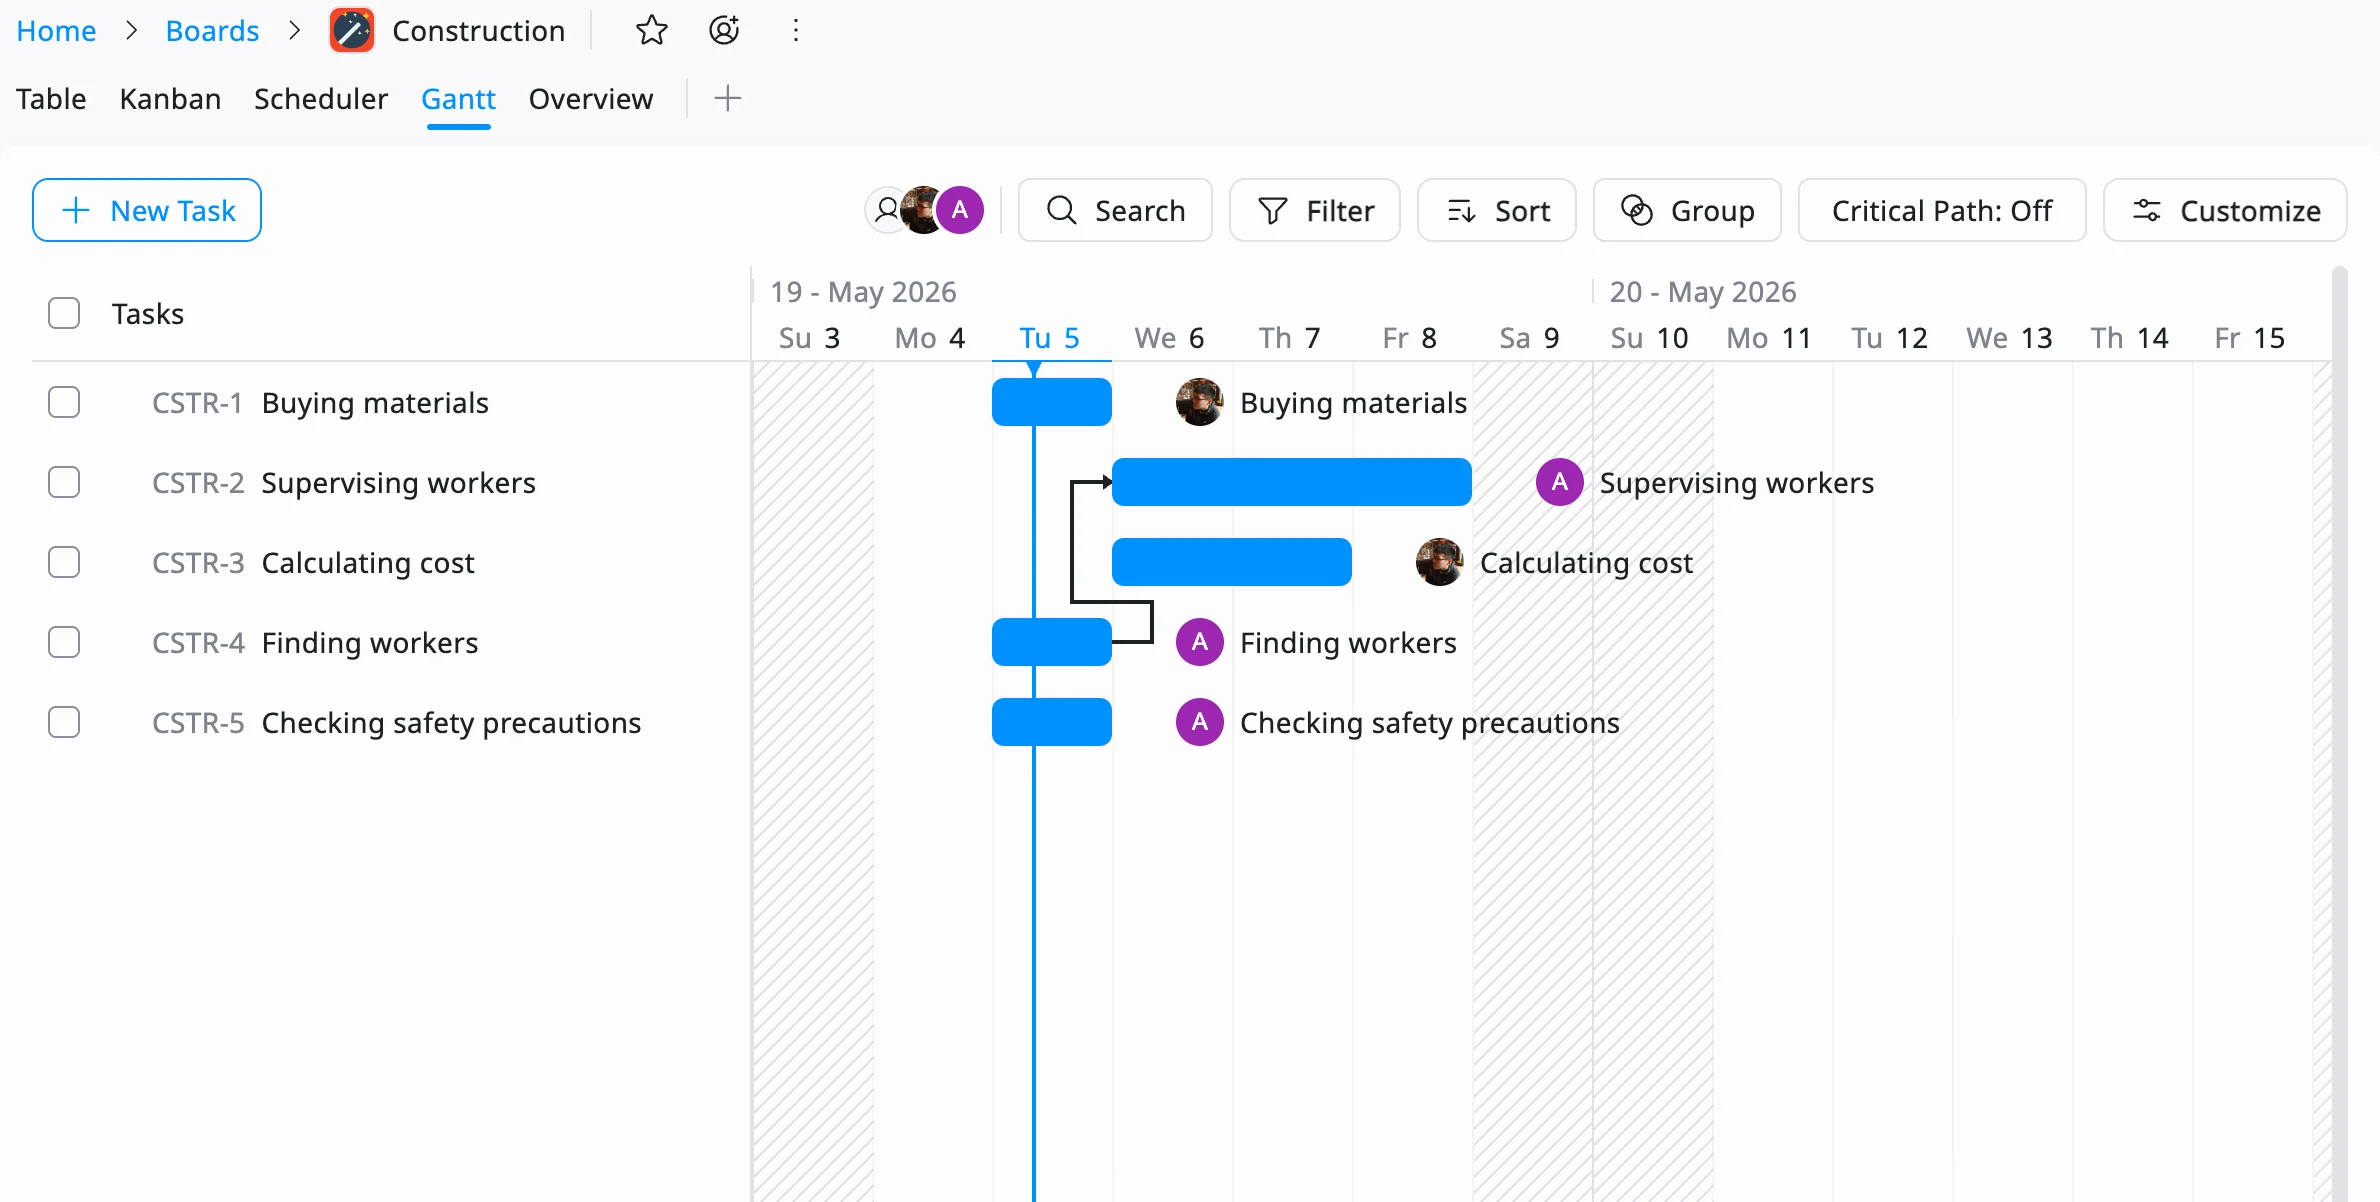Click the dependency arrow into Supervising workers
The height and width of the screenshot is (1202, 2380).
coord(1105,482)
